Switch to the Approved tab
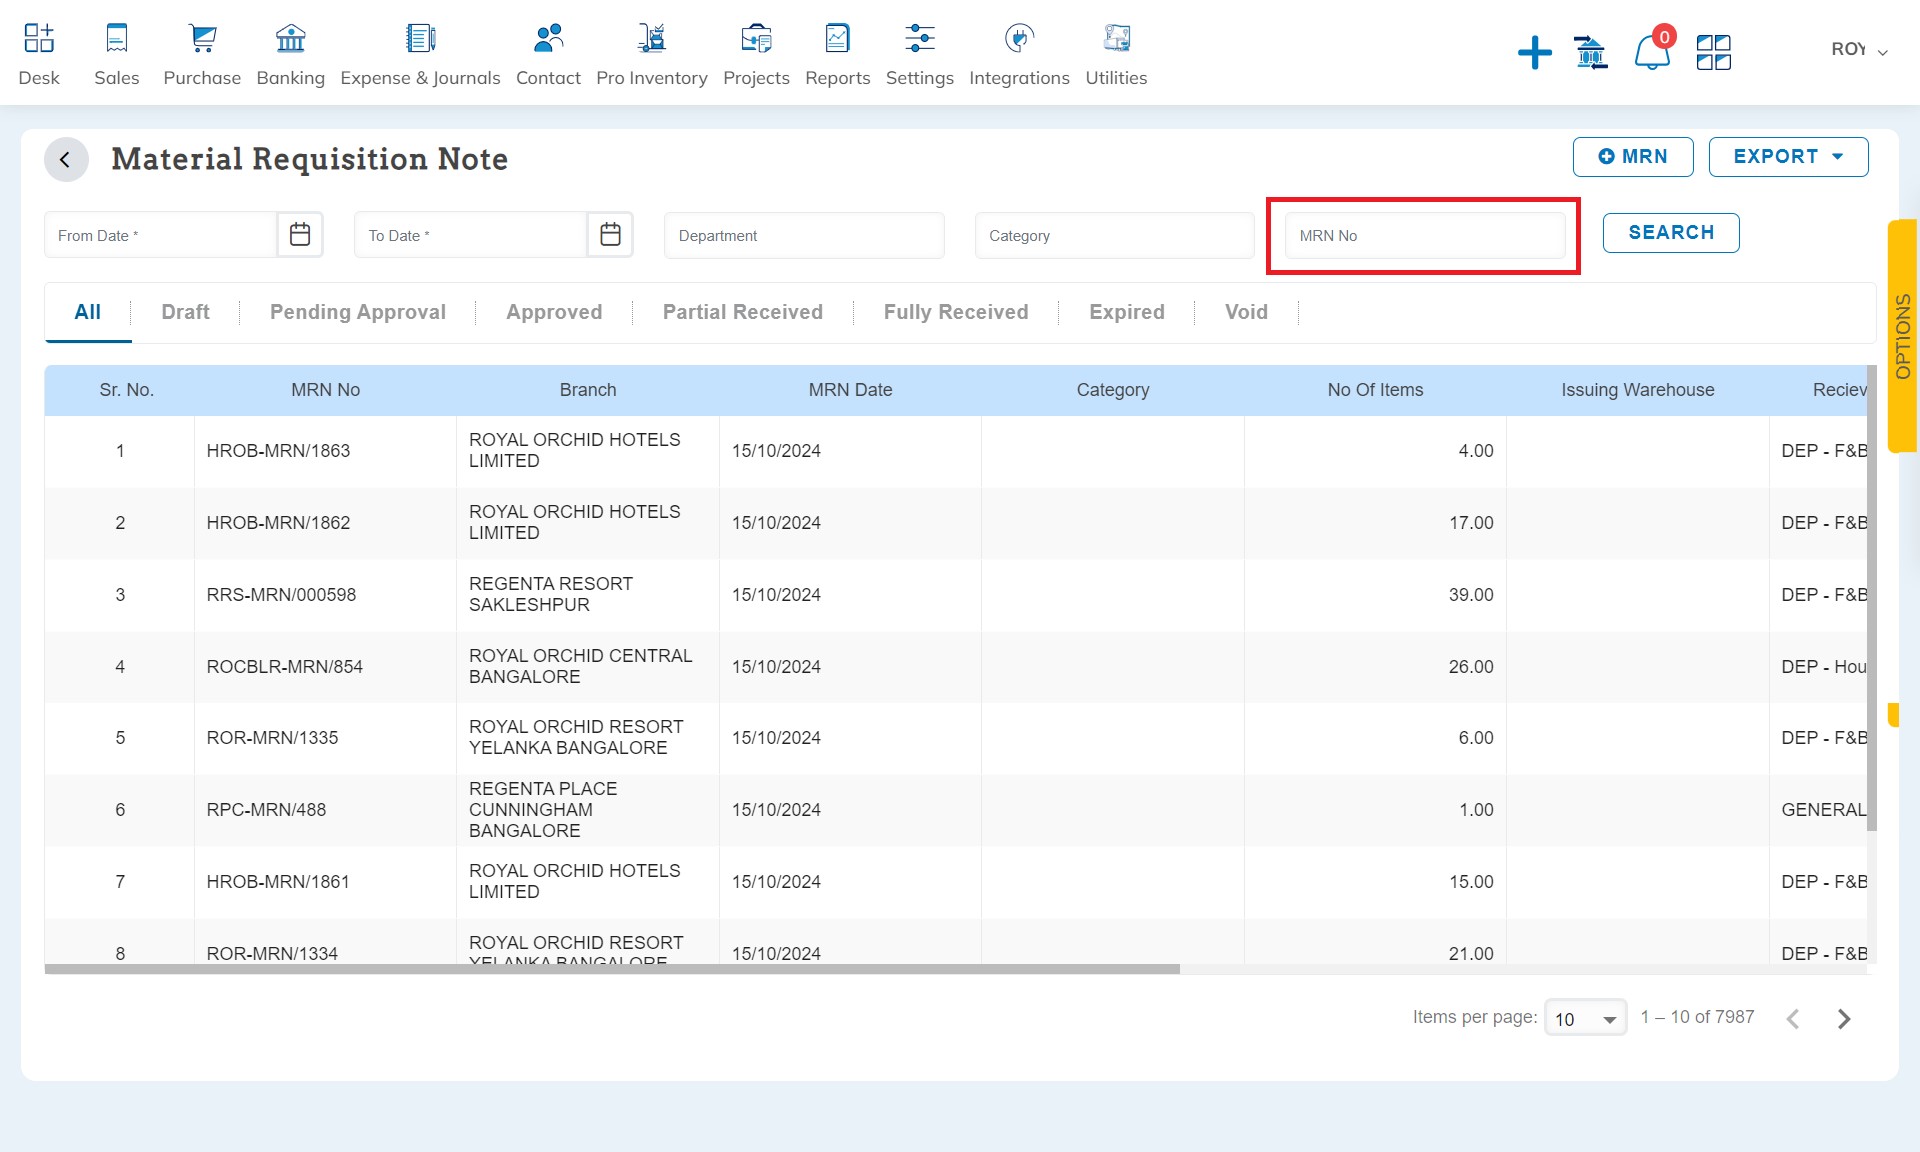 click(554, 312)
